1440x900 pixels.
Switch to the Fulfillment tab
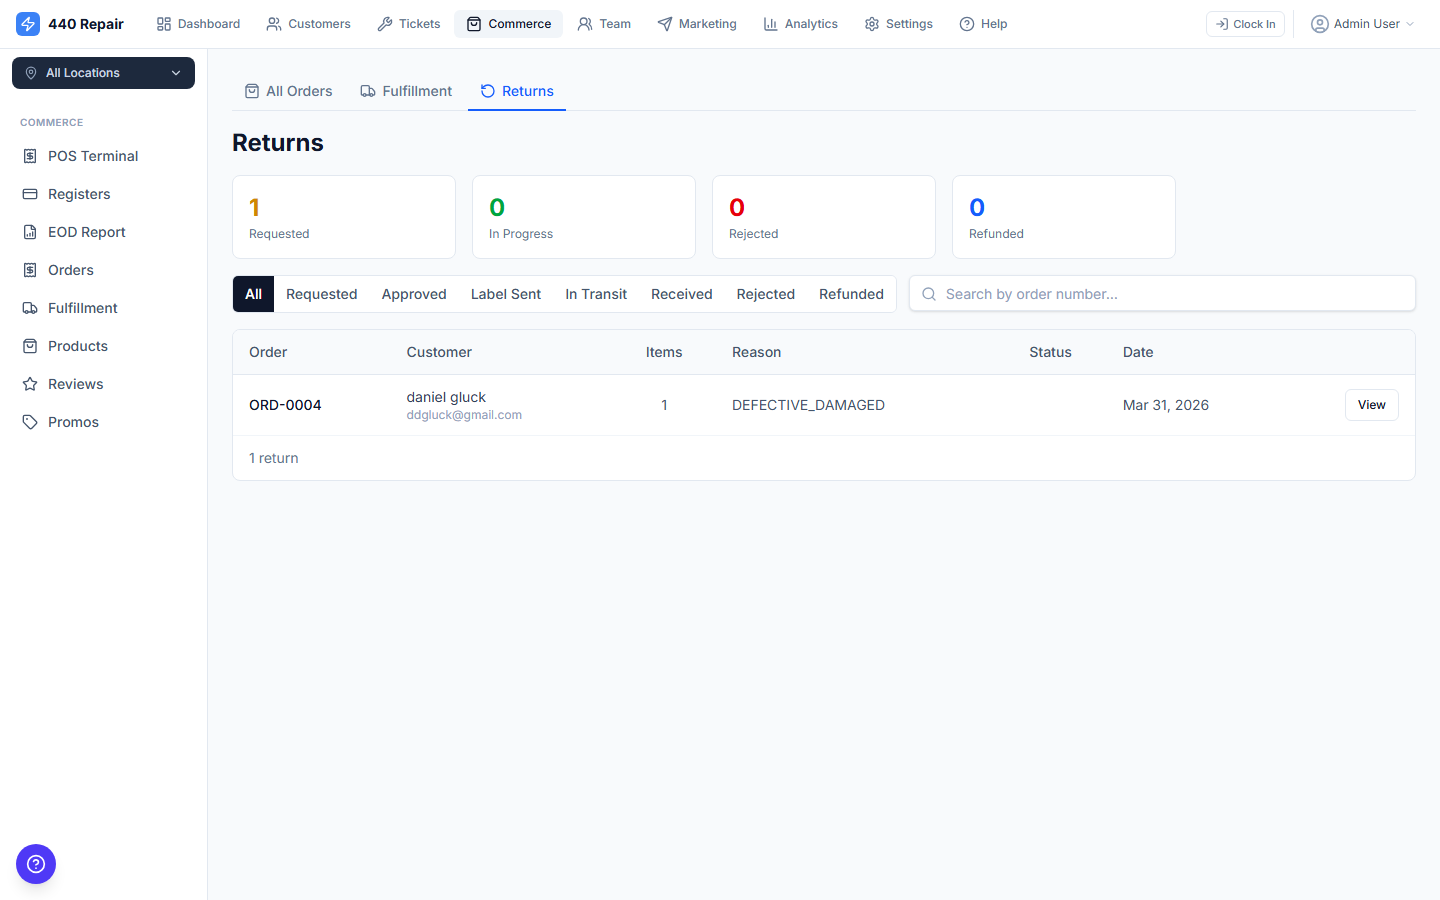[x=406, y=91]
